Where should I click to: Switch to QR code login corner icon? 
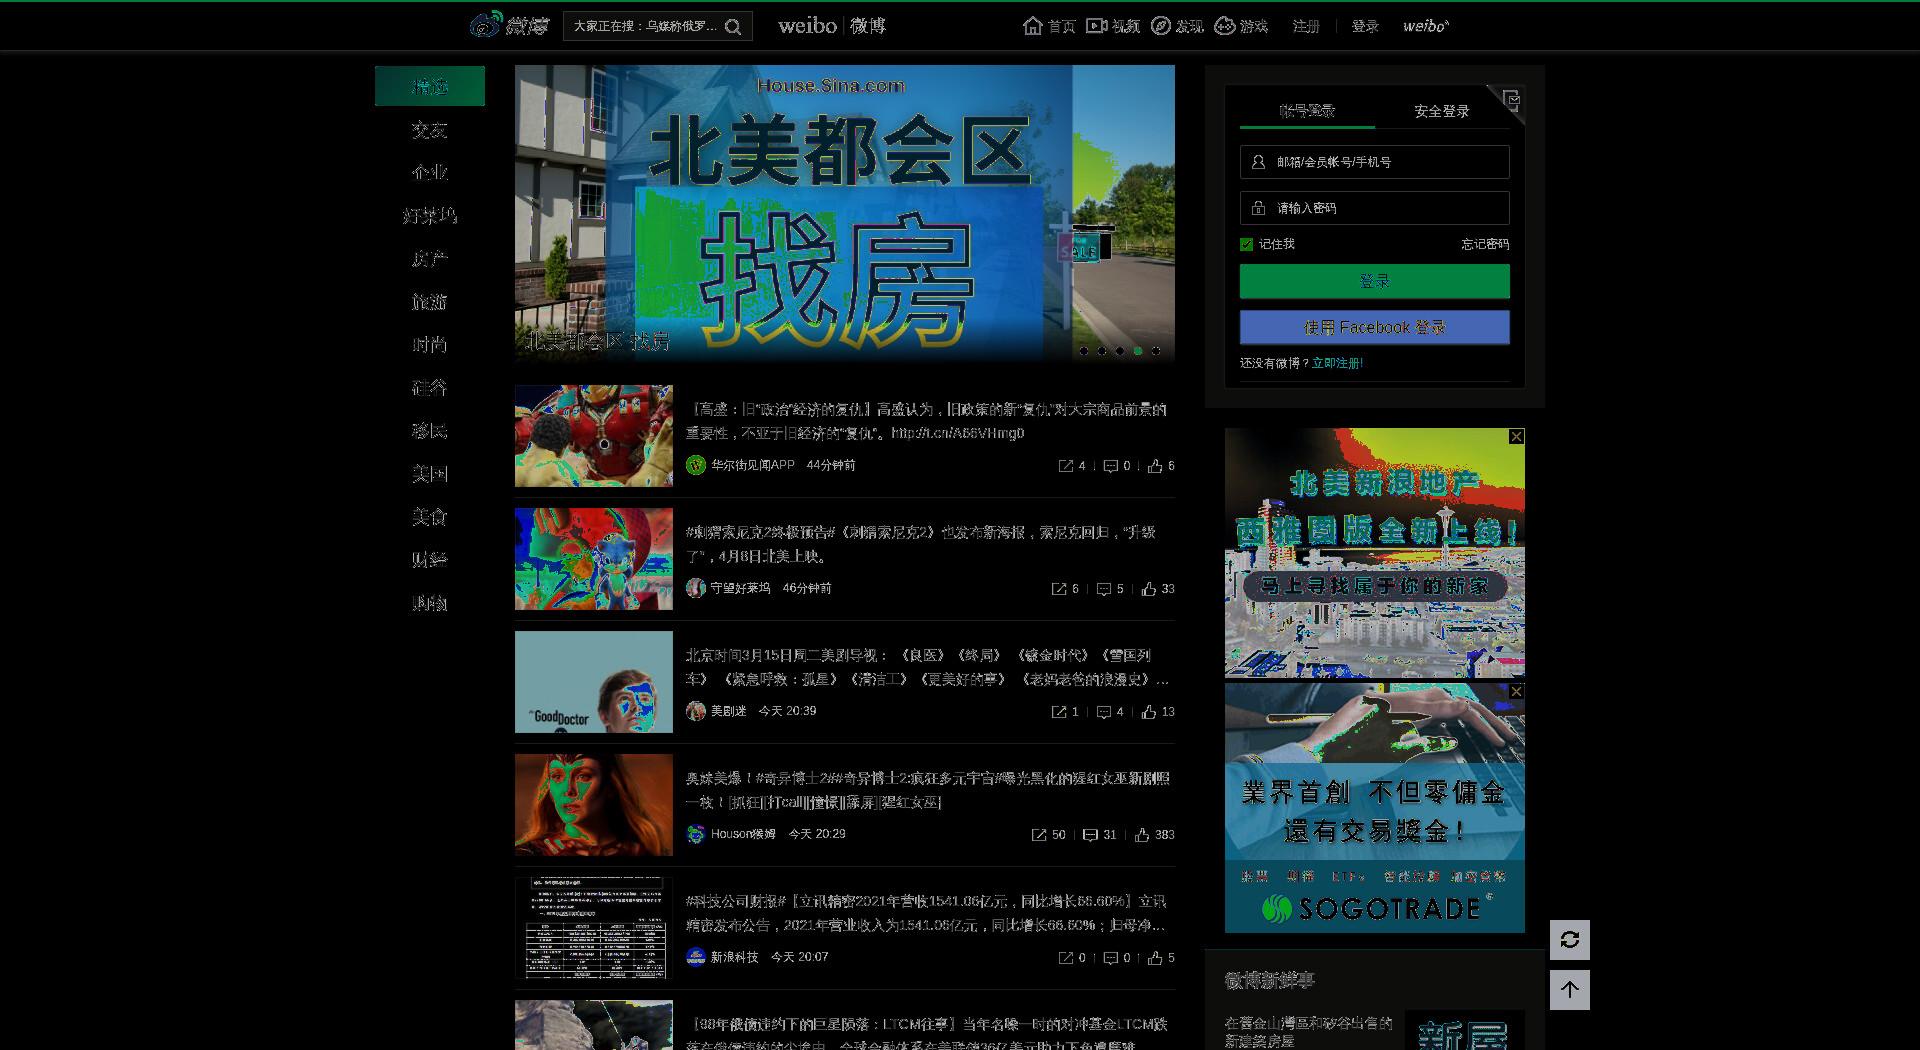click(x=1510, y=100)
